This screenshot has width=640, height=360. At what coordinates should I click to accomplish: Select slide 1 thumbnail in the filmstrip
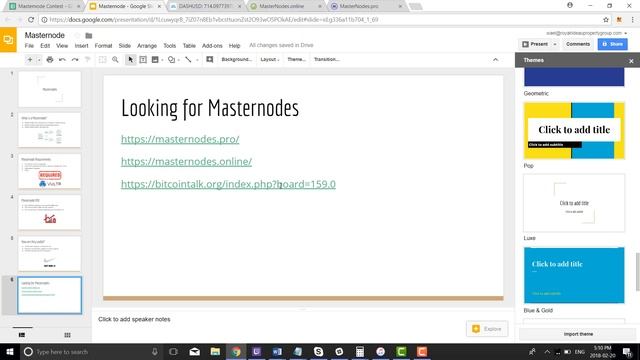coord(50,89)
